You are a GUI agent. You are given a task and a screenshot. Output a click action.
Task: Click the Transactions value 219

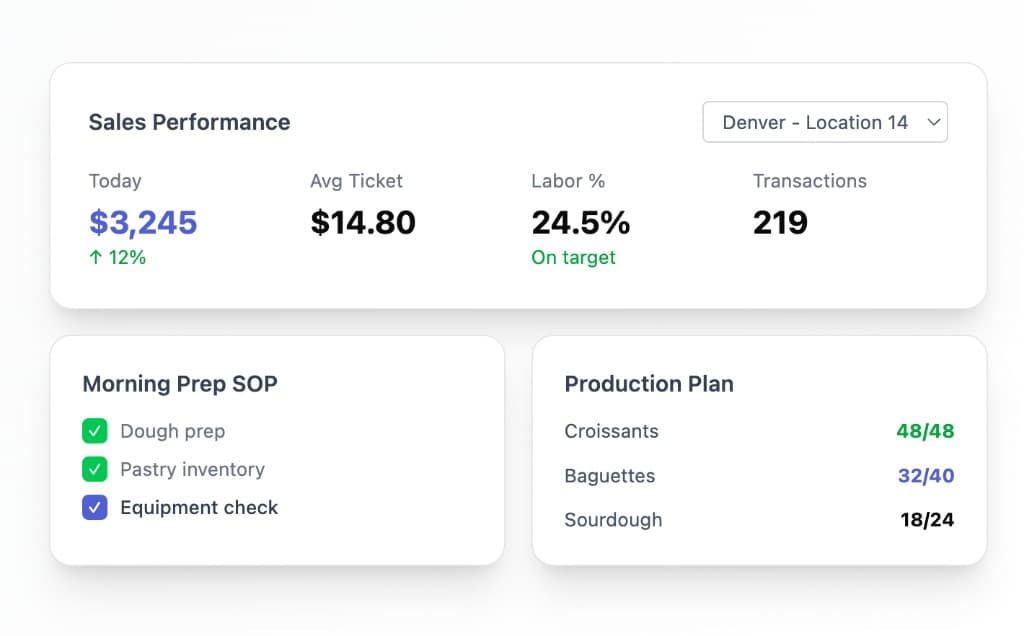point(780,222)
